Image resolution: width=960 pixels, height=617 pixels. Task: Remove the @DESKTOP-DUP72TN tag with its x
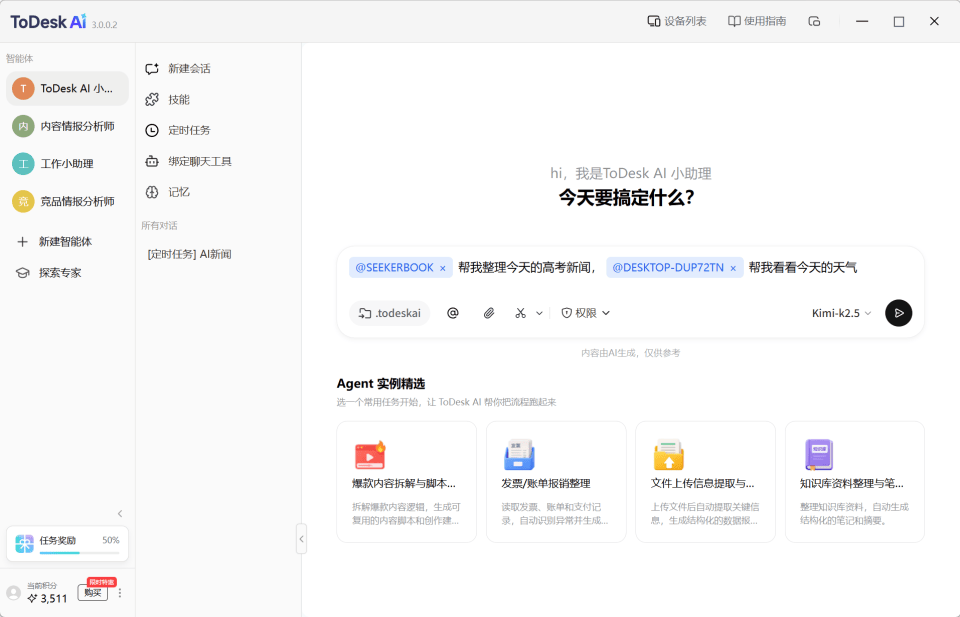tap(733, 268)
